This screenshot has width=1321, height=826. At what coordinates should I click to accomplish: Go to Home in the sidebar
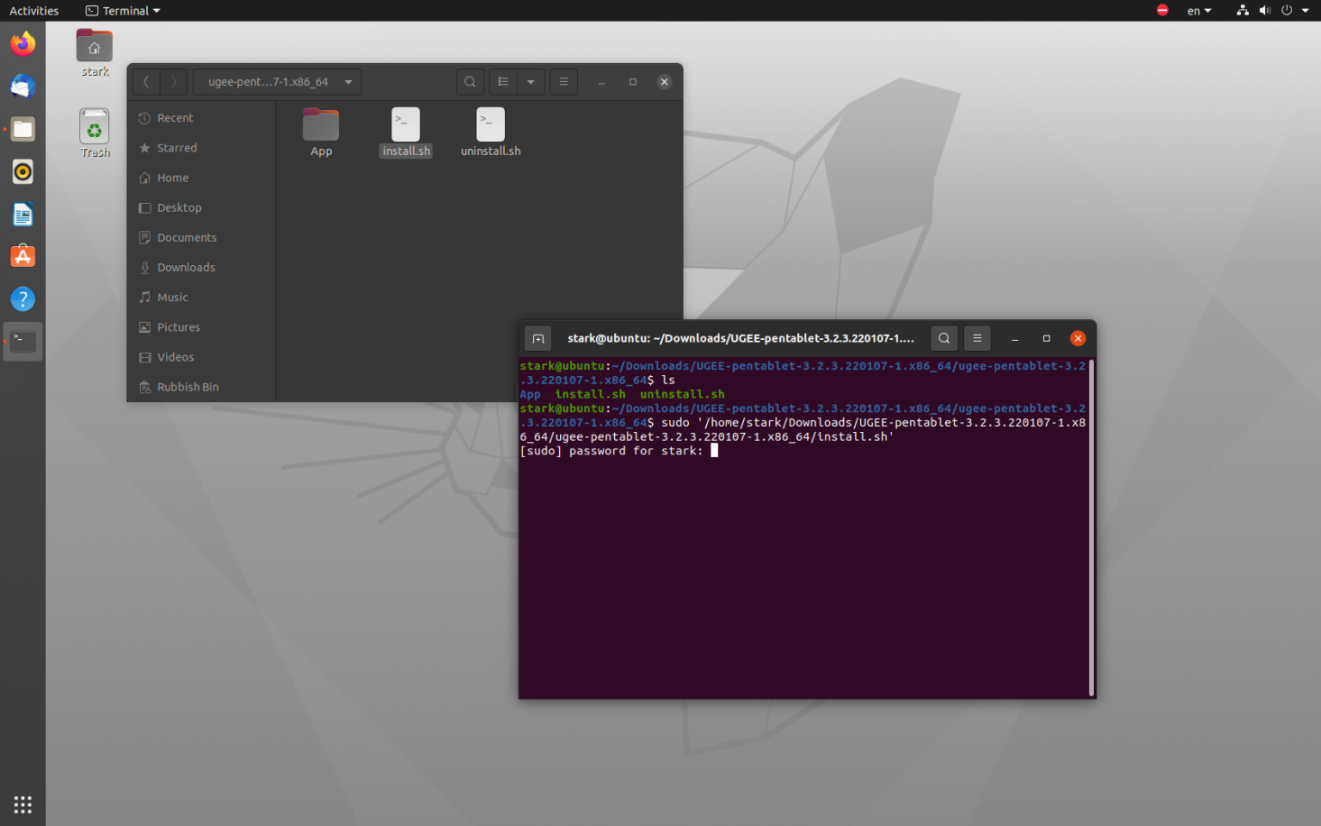[x=172, y=178]
